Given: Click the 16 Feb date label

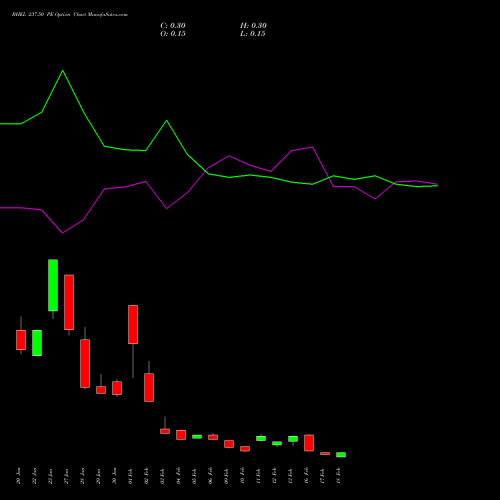Looking at the screenshot, I should (307, 476).
